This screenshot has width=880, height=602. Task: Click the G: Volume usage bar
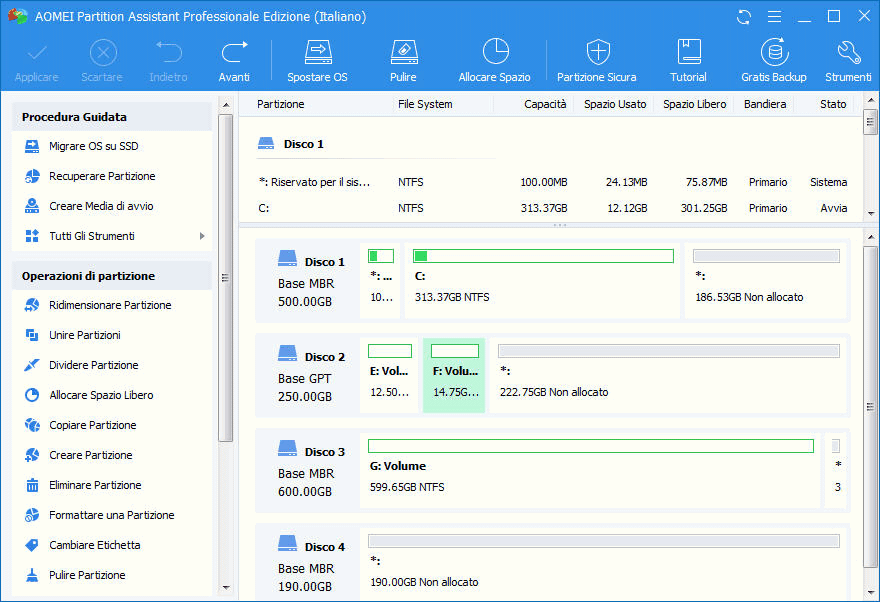click(x=590, y=446)
